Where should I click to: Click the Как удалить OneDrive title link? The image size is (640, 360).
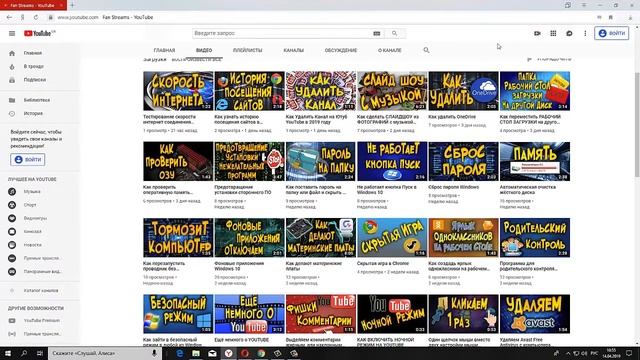pos(452,117)
